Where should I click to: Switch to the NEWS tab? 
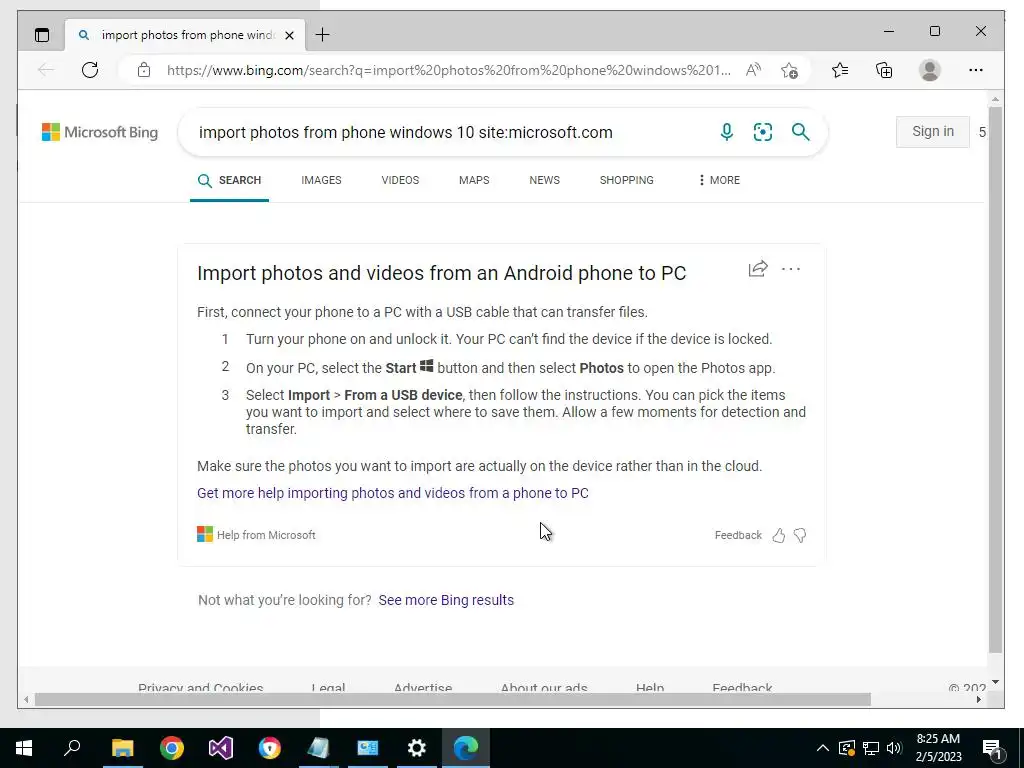pos(545,180)
